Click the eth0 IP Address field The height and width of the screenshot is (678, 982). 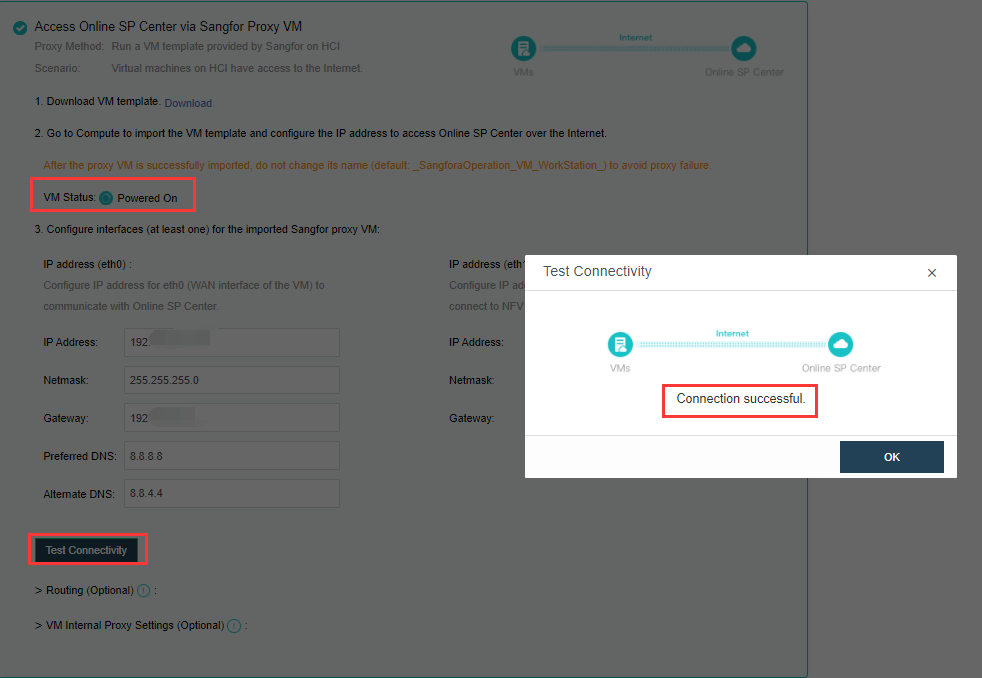(232, 342)
